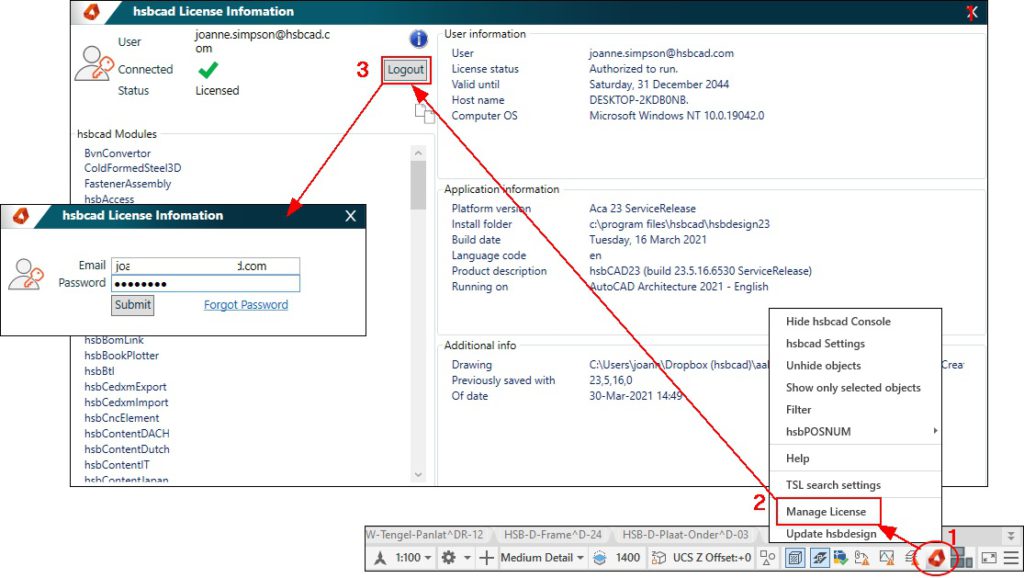Click the drawing warning icon with ruler

863,558
